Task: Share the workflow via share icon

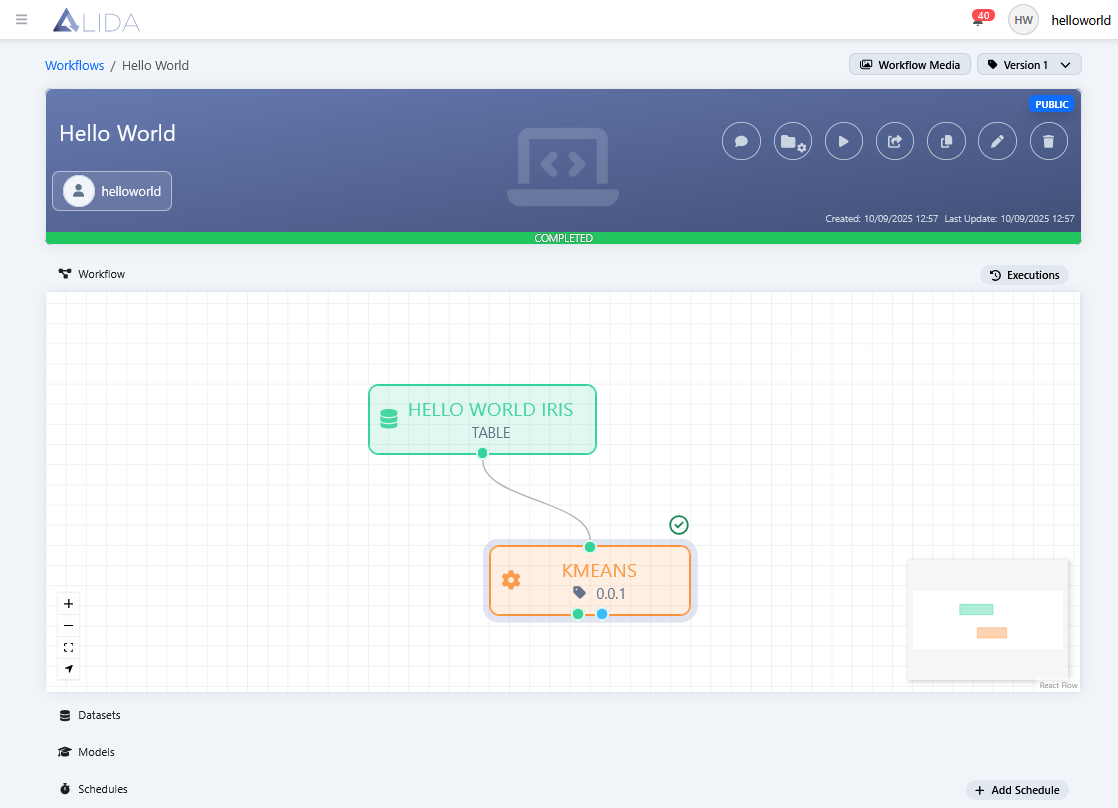Action: 895,141
